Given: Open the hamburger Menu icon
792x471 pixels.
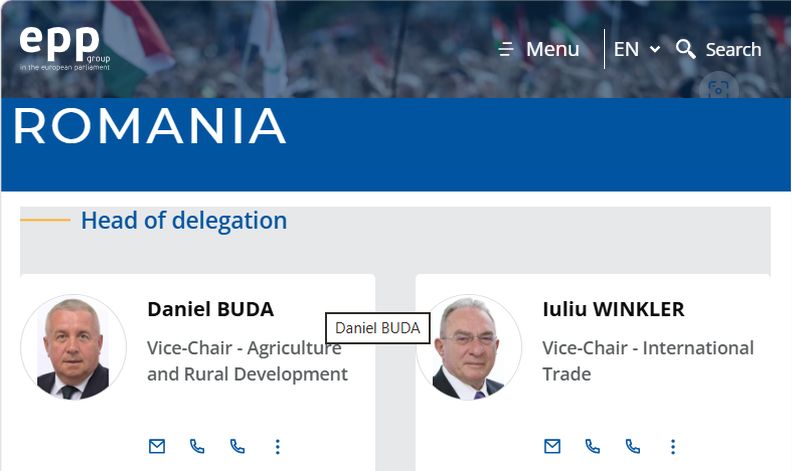Looking at the screenshot, I should click(x=506, y=49).
